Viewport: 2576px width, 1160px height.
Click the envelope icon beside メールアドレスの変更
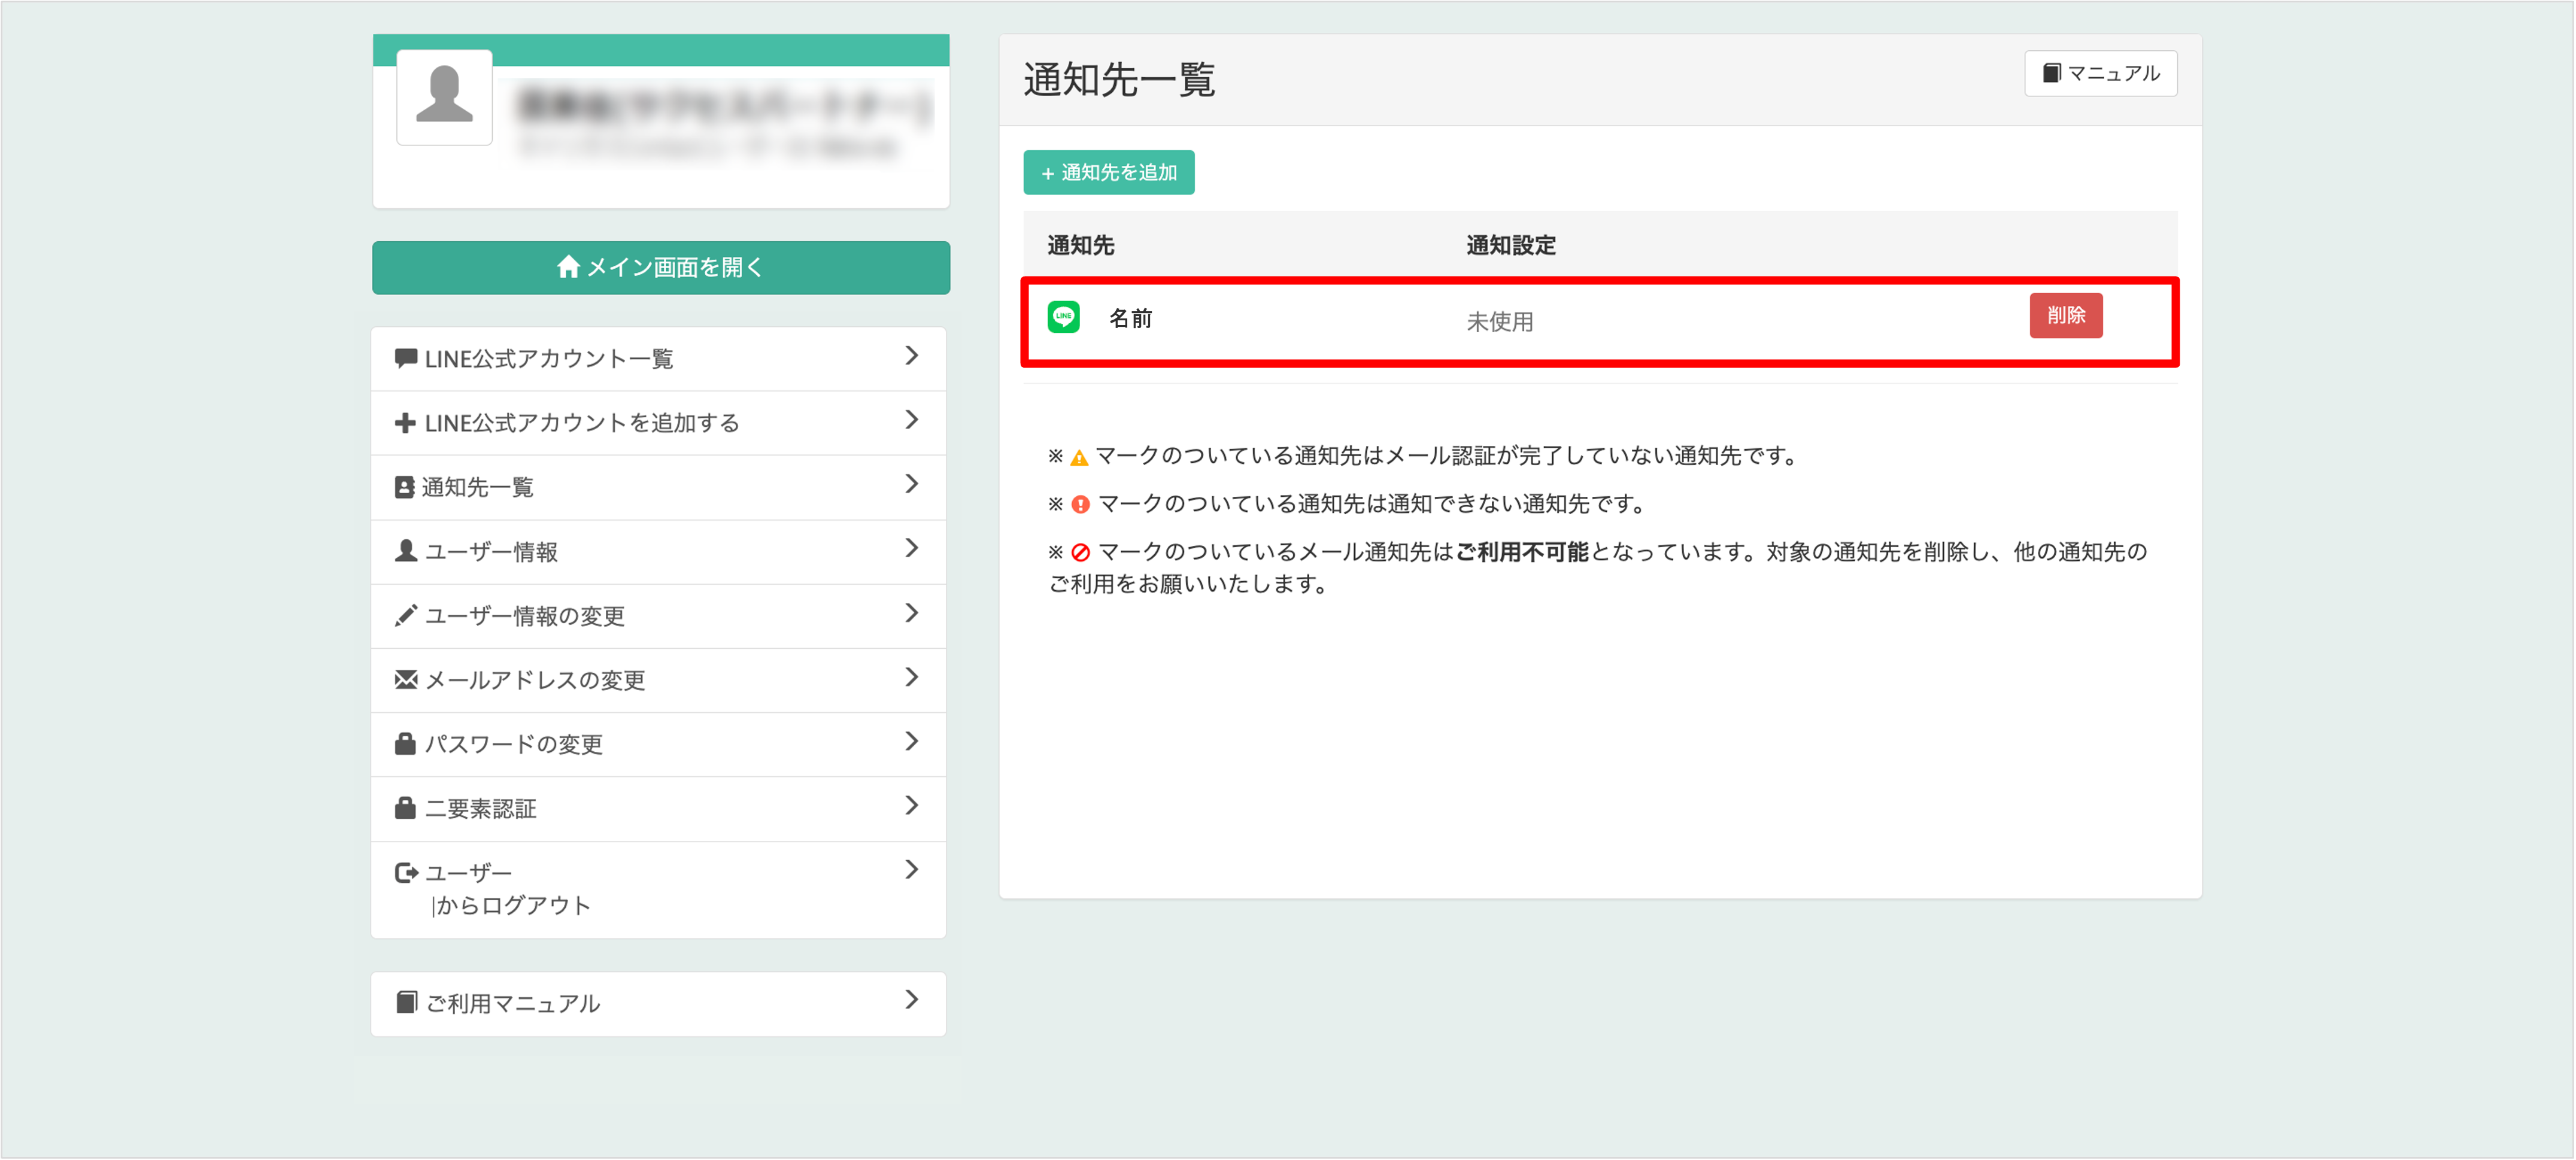[x=405, y=680]
